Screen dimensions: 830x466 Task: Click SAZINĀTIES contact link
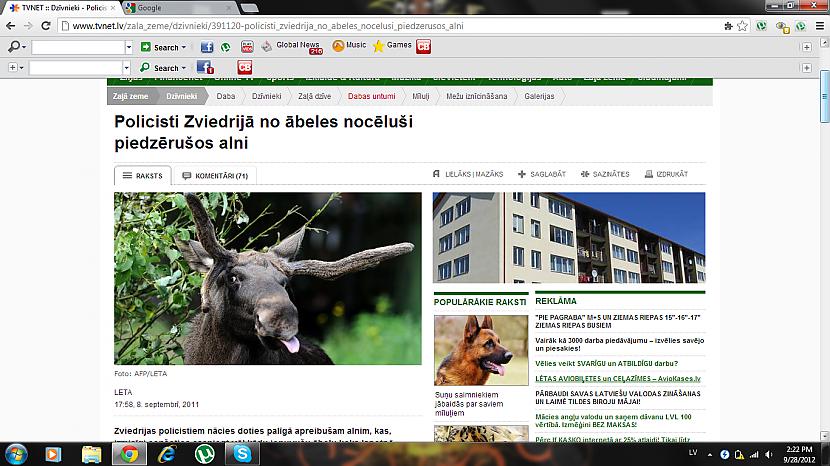tap(605, 174)
